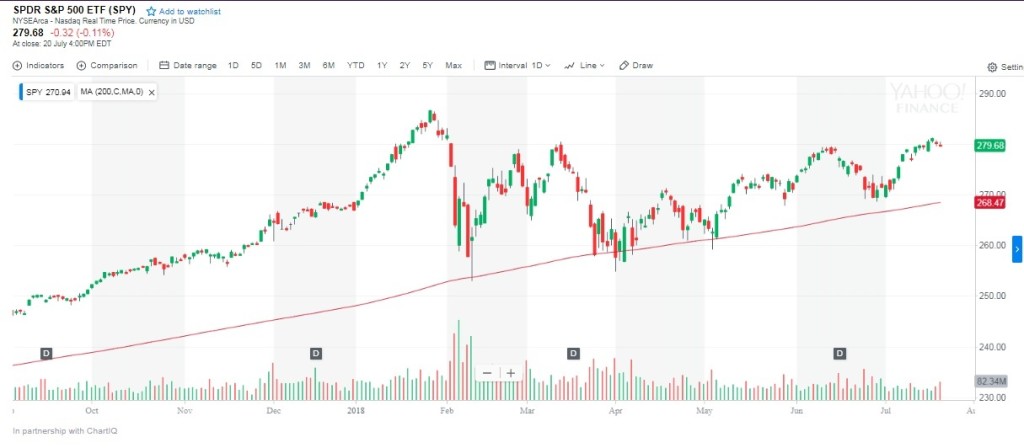1024x448 pixels.
Task: Click the Comparison plus icon
Action: pyautogui.click(x=82, y=66)
